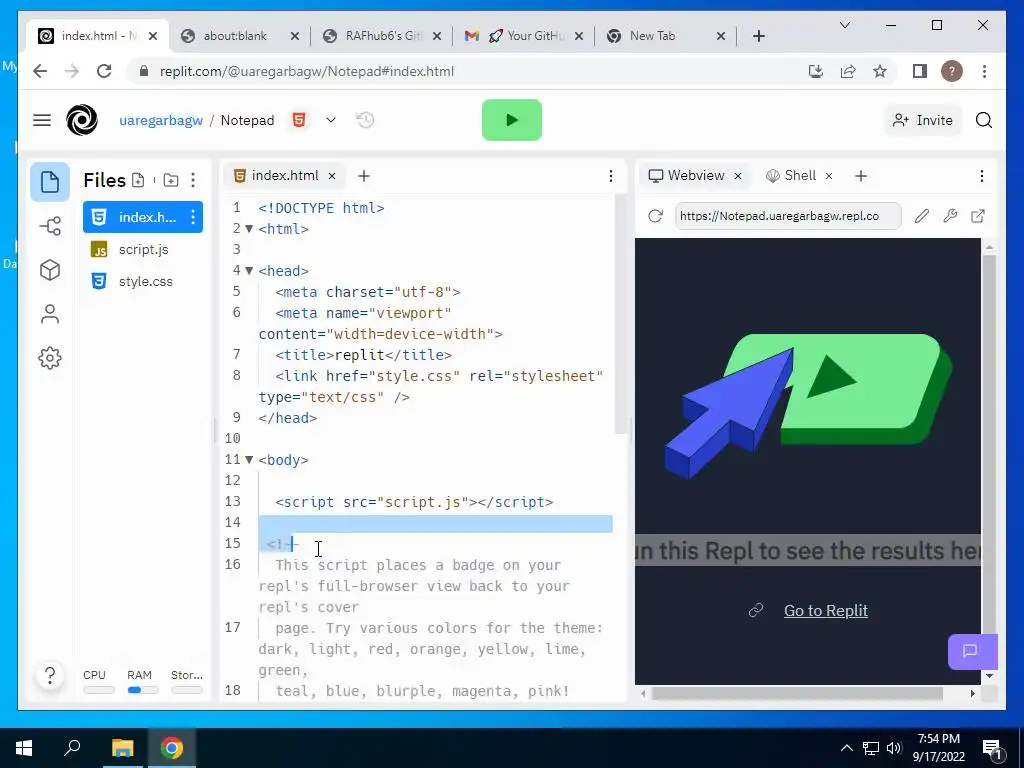
Task: Select the Files icon in the left sidebar
Action: click(50, 182)
